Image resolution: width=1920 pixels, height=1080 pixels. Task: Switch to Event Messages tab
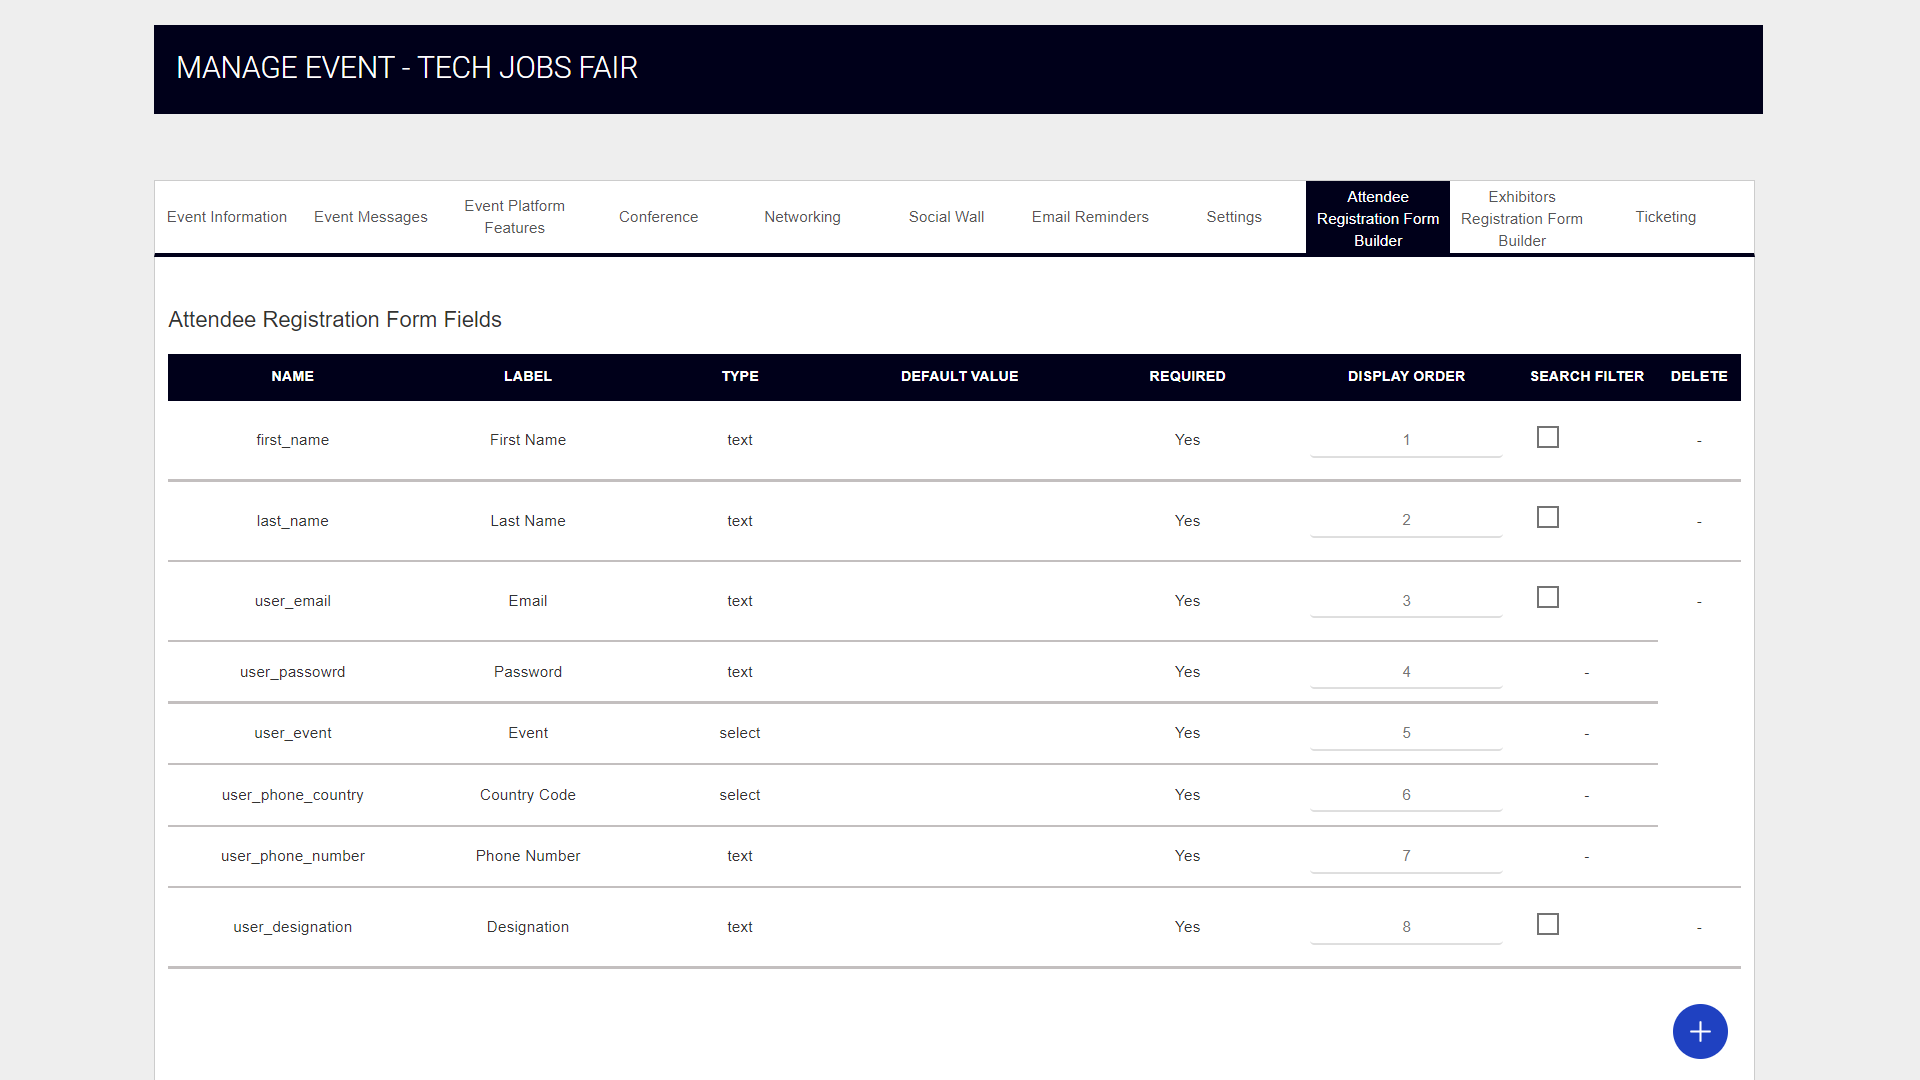coord(371,217)
